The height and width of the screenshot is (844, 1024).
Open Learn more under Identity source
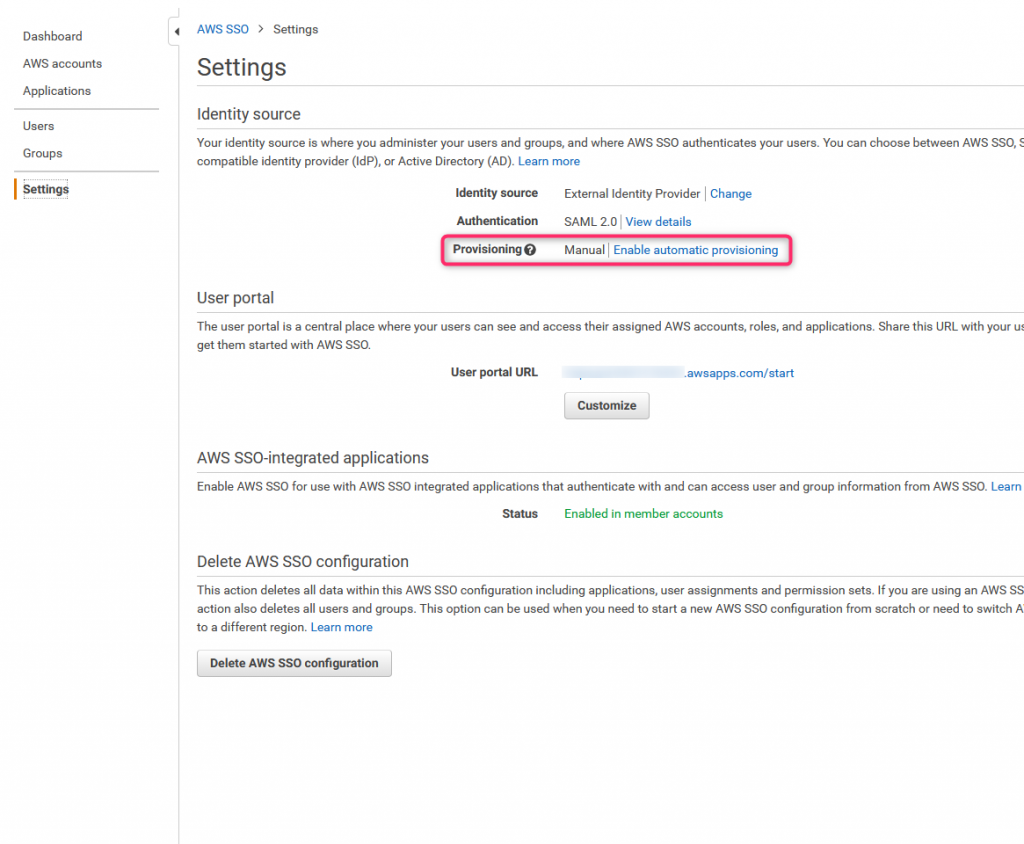click(549, 161)
